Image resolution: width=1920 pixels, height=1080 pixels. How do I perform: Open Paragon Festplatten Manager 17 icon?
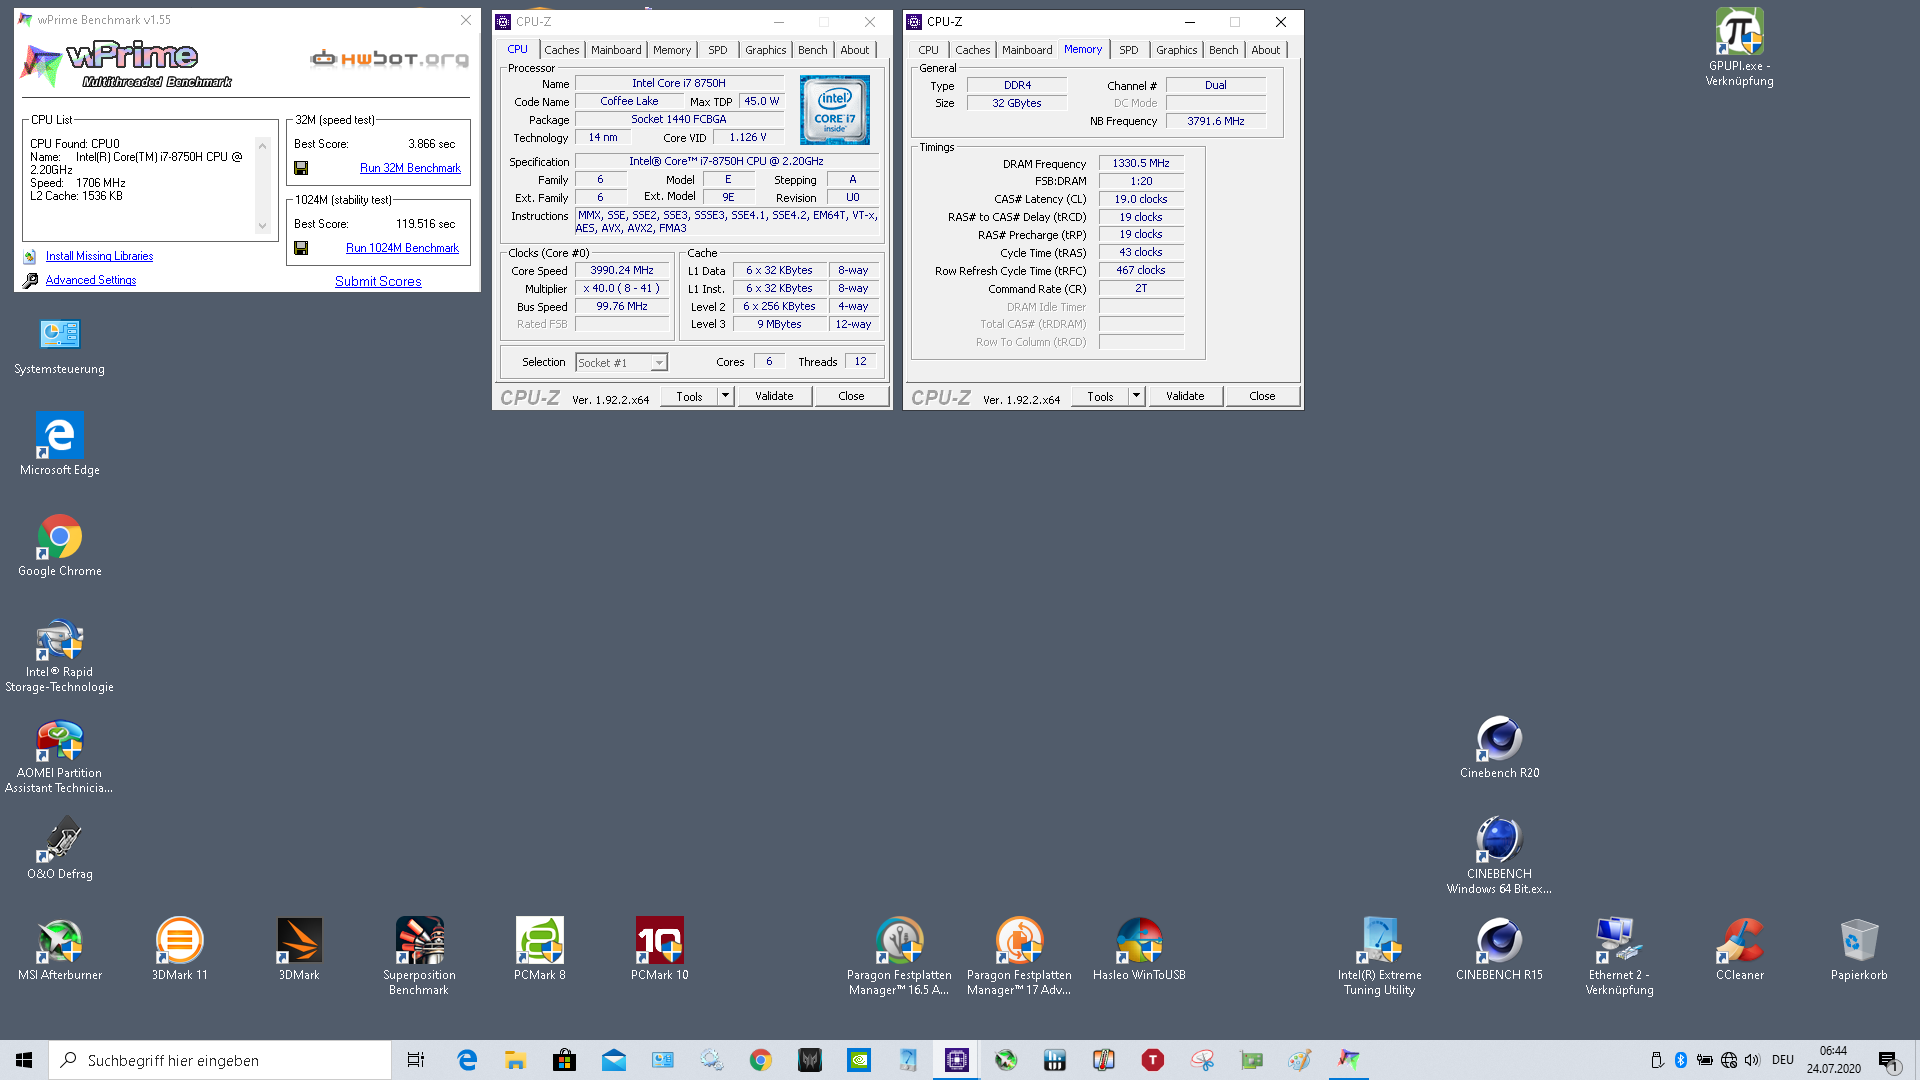pyautogui.click(x=1019, y=957)
